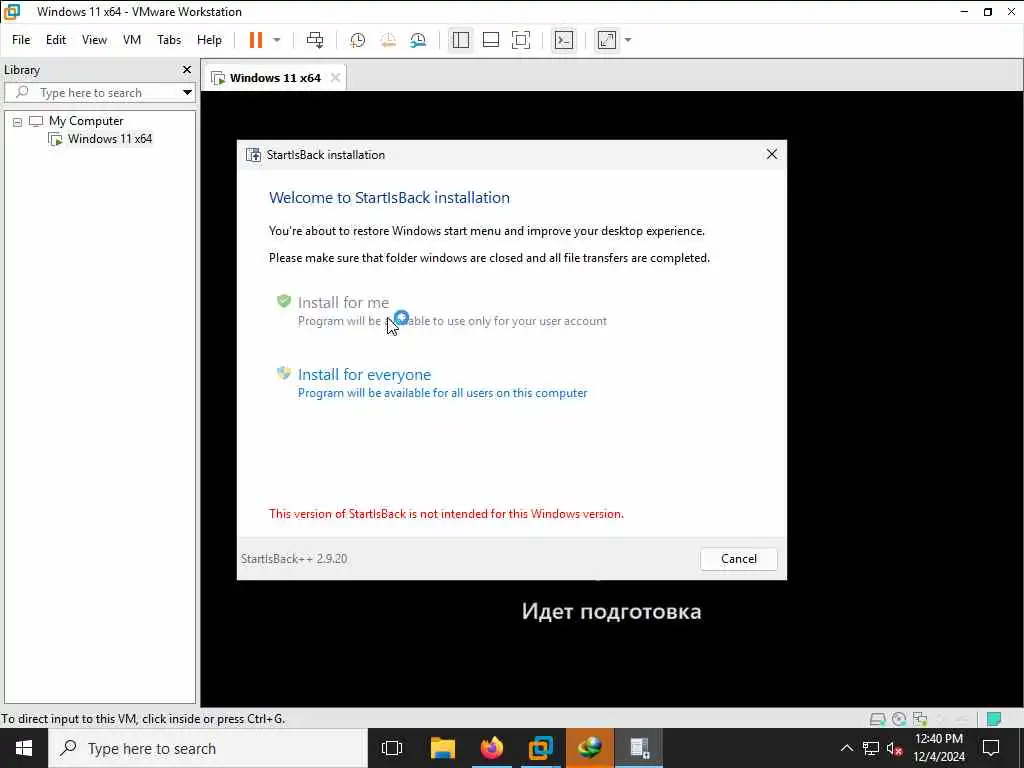1024x768 pixels.
Task: Open the View menu
Action: pyautogui.click(x=94, y=40)
